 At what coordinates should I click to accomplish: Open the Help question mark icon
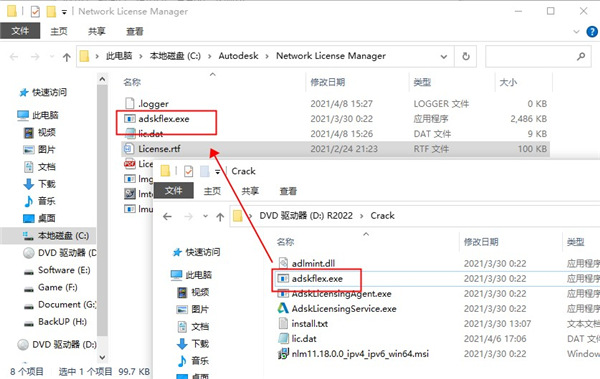coord(592,32)
